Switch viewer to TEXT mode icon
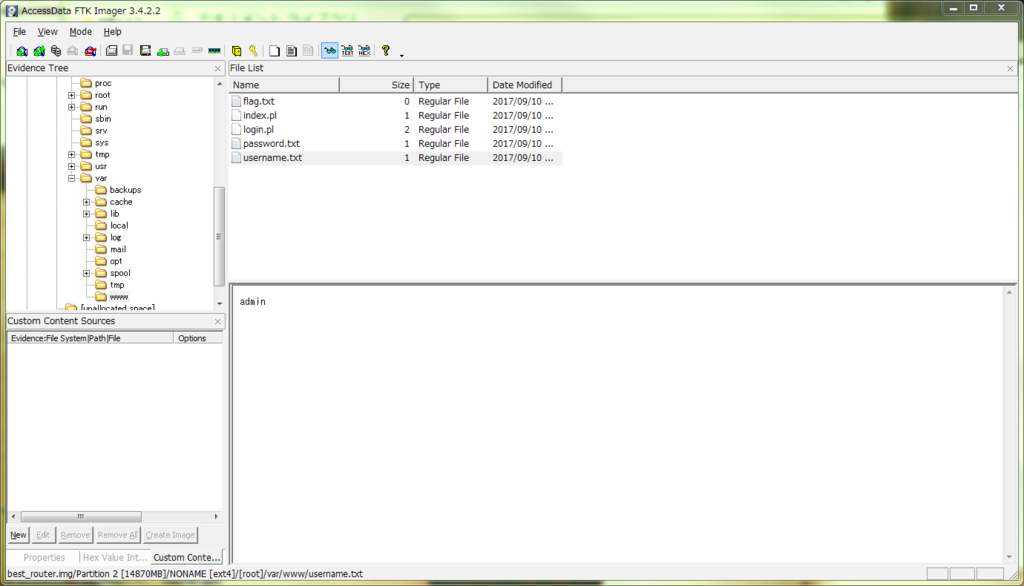This screenshot has width=1024, height=586. point(347,50)
